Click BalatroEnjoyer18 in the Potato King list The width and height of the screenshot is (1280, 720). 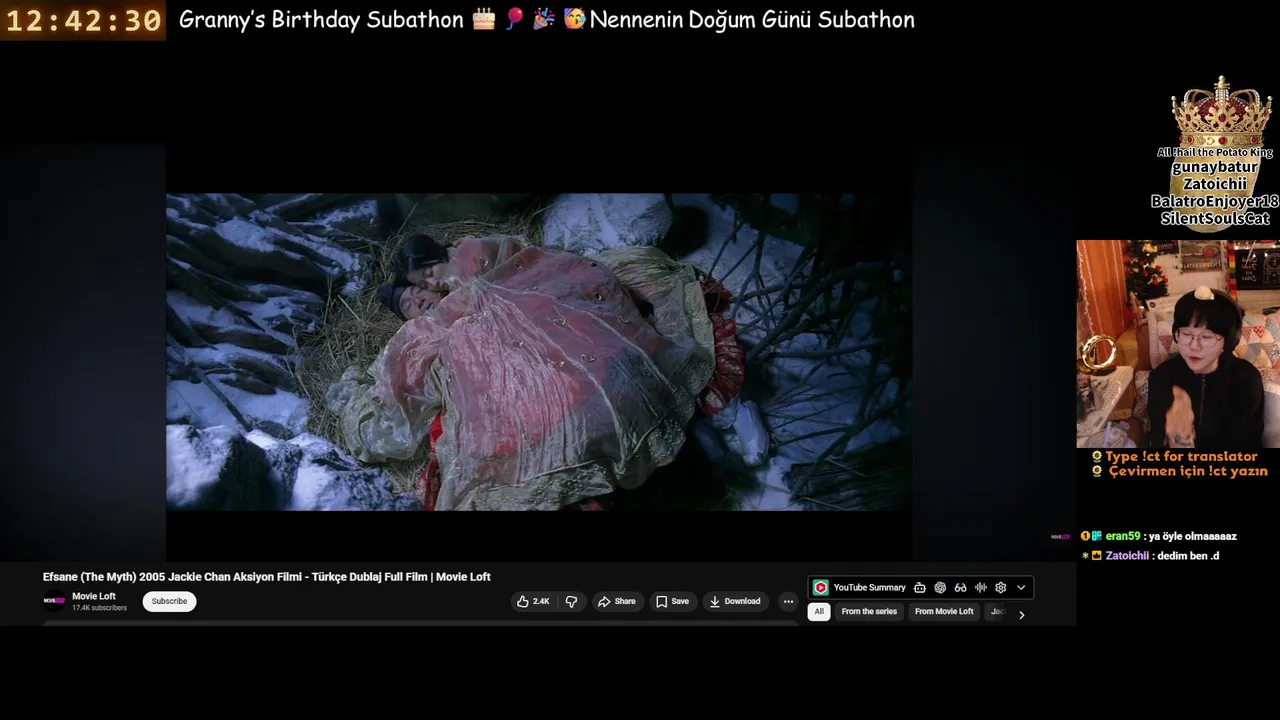[x=1214, y=201]
